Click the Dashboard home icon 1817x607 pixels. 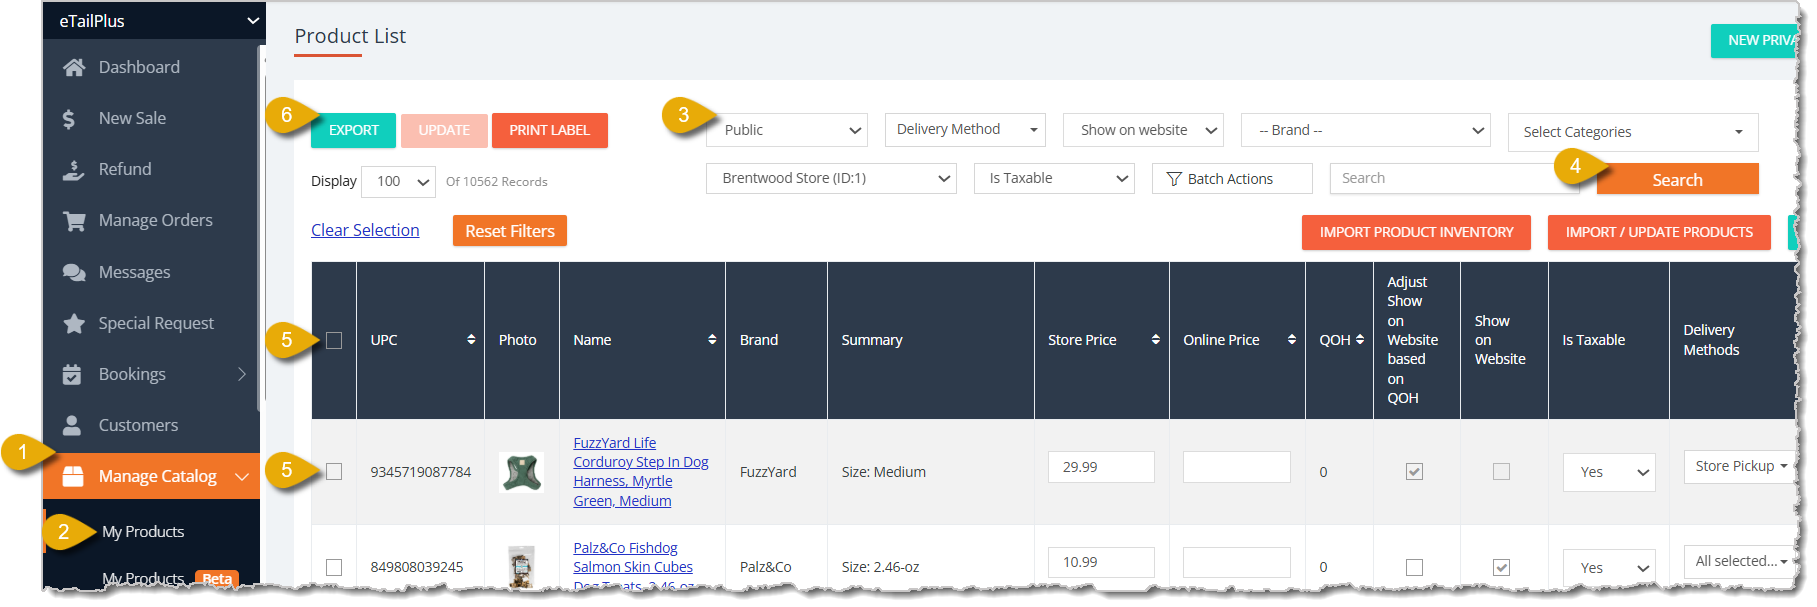pyautogui.click(x=74, y=67)
